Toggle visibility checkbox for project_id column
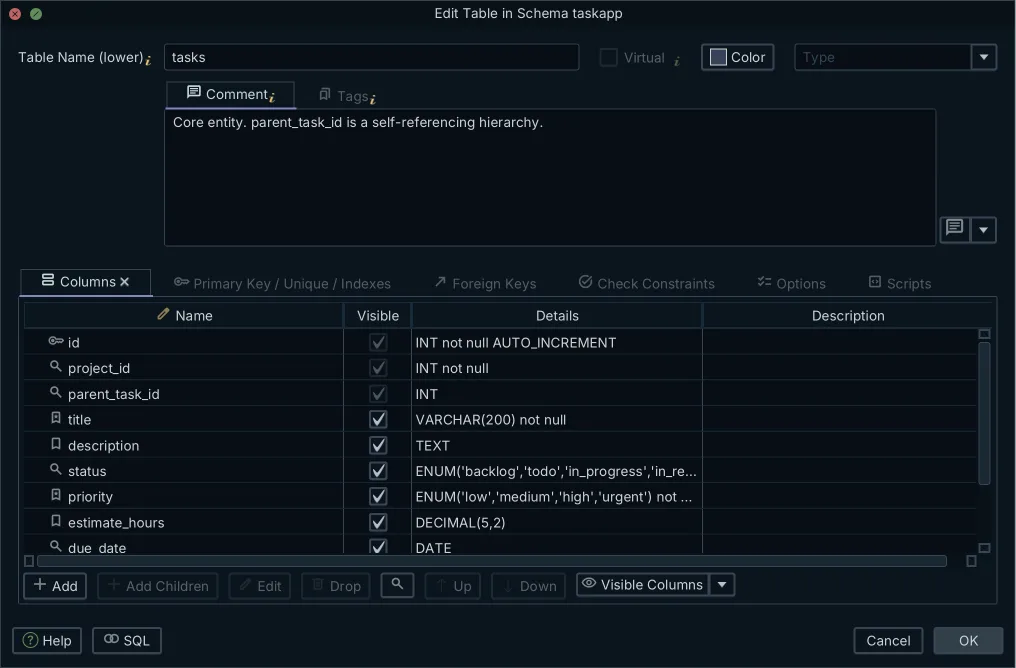 pyautogui.click(x=378, y=368)
